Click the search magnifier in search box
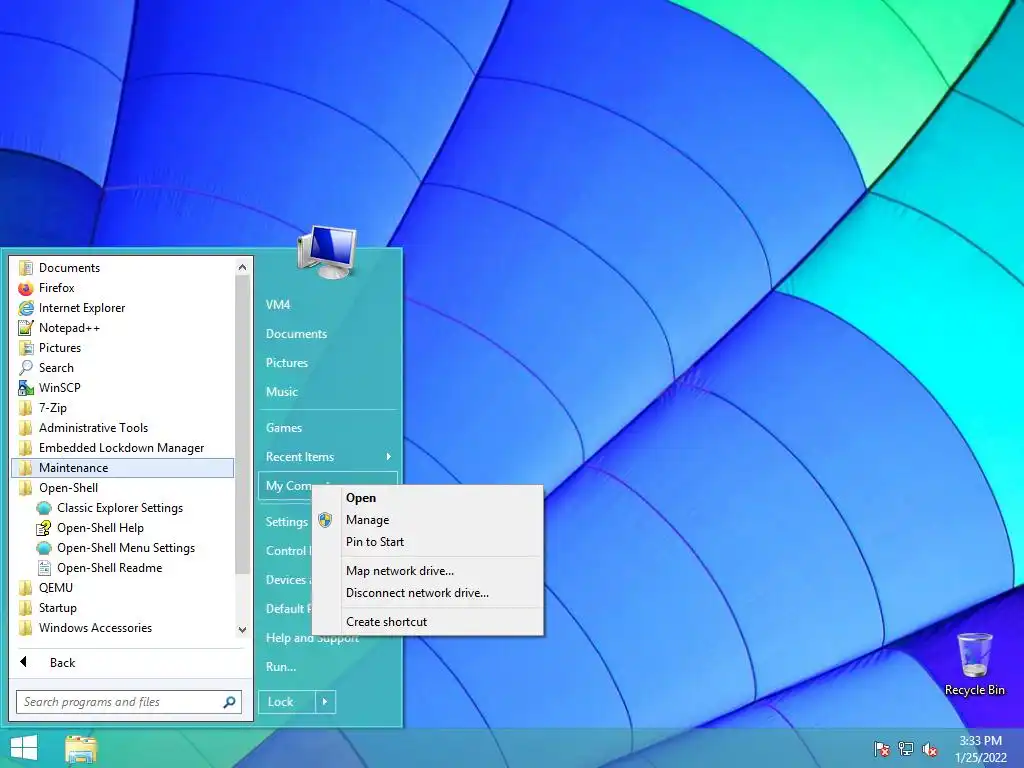 (229, 702)
